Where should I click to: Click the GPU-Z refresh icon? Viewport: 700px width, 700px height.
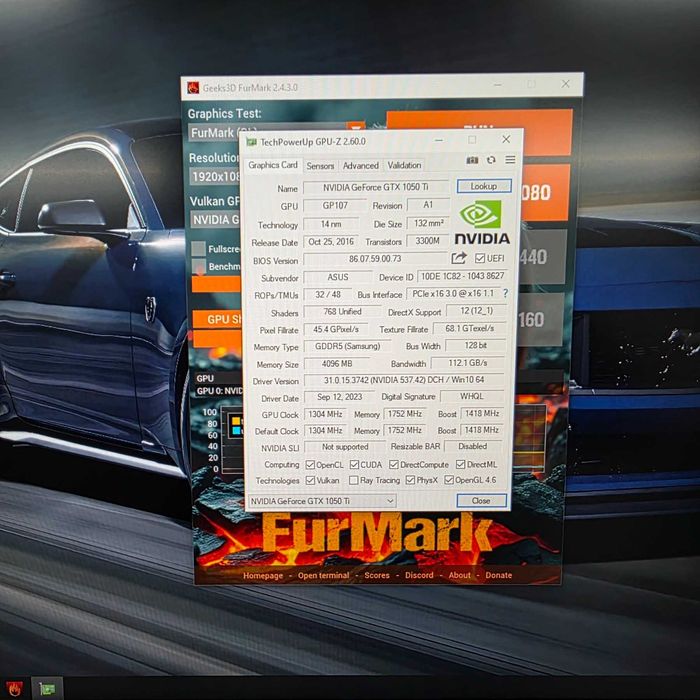point(491,160)
